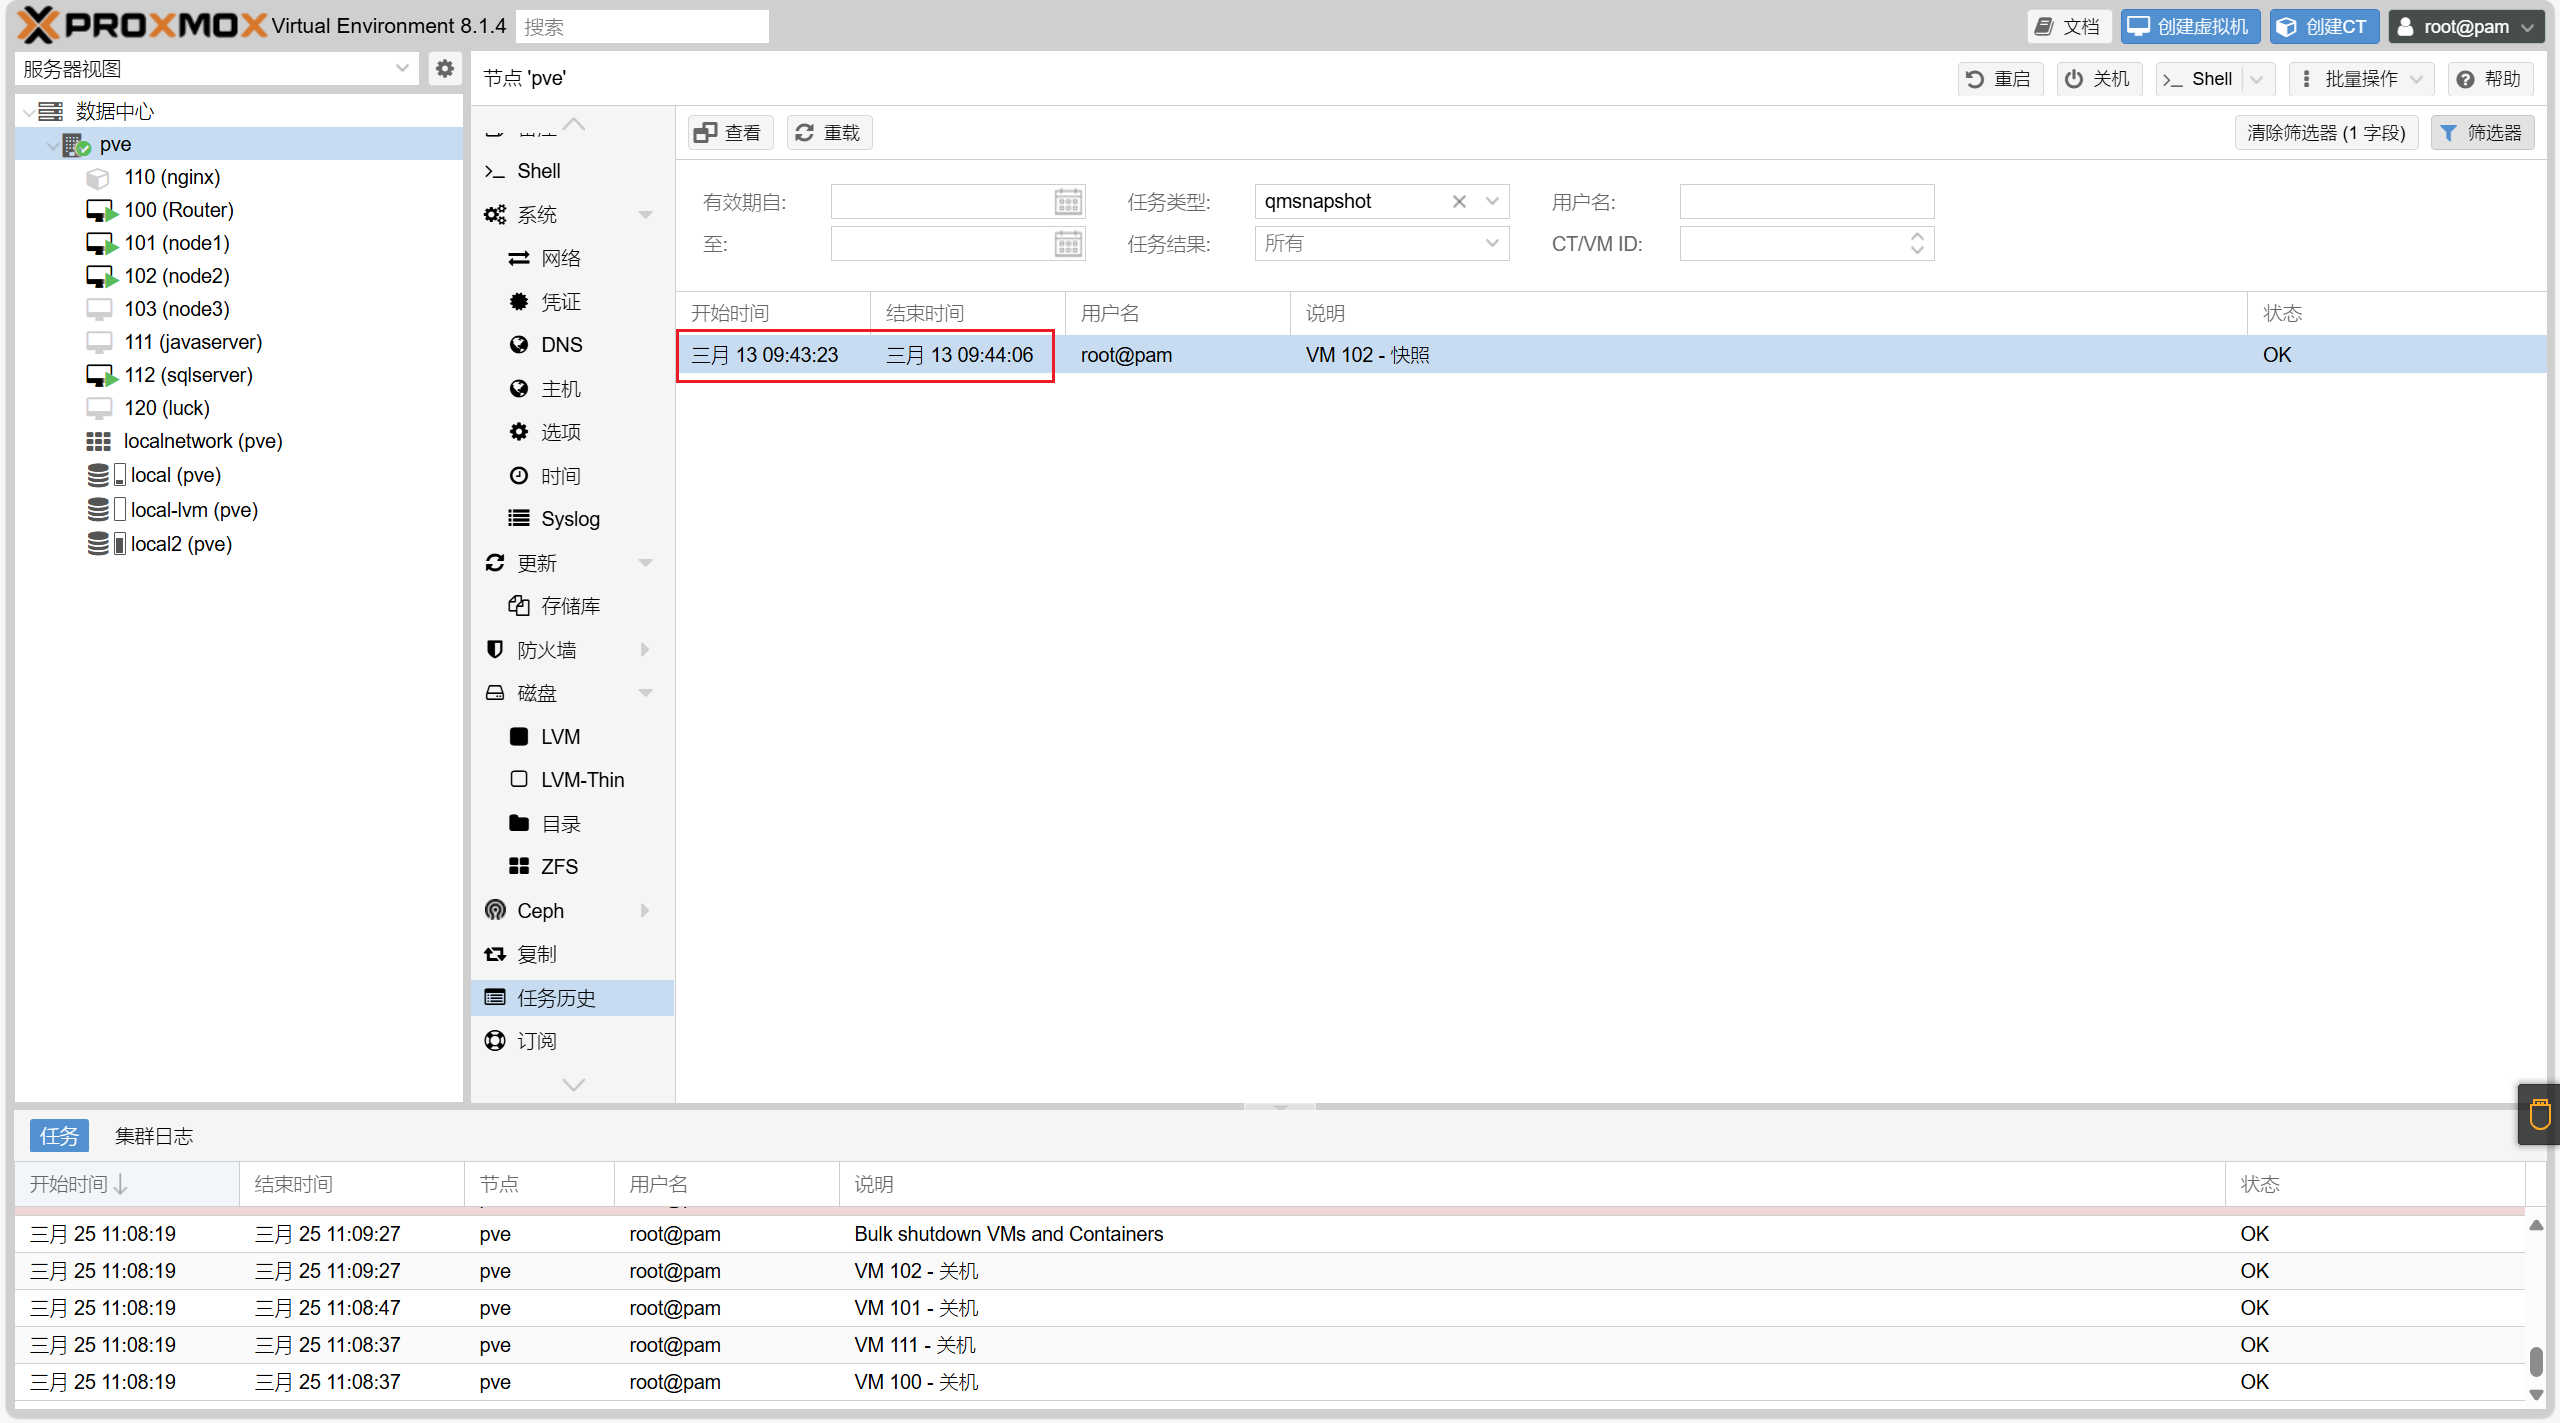The width and height of the screenshot is (2560, 1423).
Task: Open LVM-Thin page
Action: [582, 780]
